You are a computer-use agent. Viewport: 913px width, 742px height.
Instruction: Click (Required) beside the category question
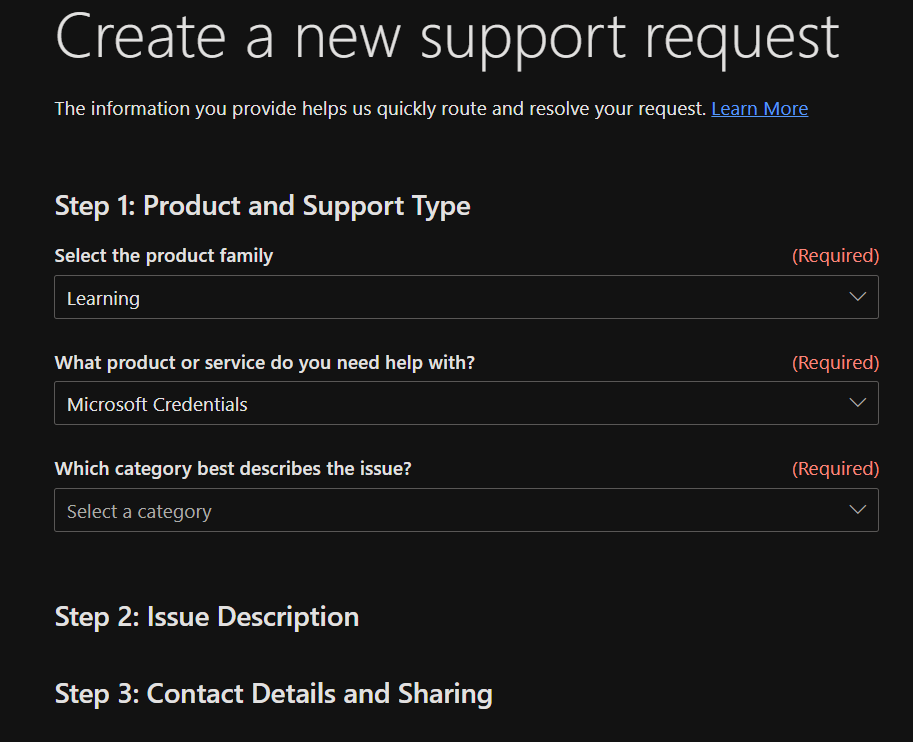836,469
